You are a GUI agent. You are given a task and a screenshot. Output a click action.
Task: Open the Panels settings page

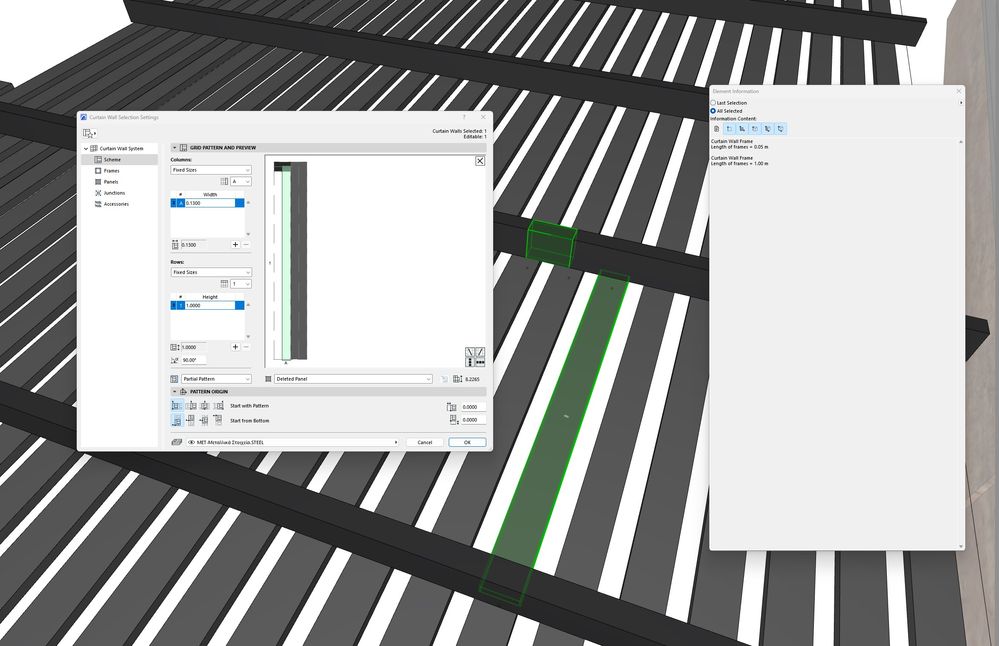pyautogui.click(x=99, y=182)
